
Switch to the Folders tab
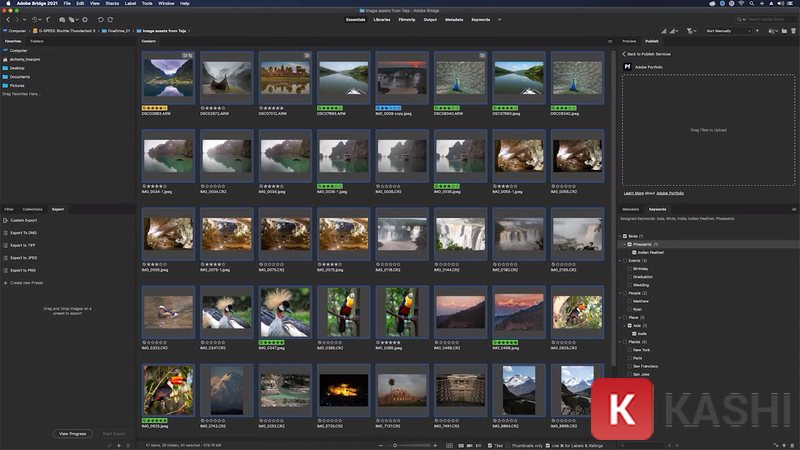pos(37,41)
